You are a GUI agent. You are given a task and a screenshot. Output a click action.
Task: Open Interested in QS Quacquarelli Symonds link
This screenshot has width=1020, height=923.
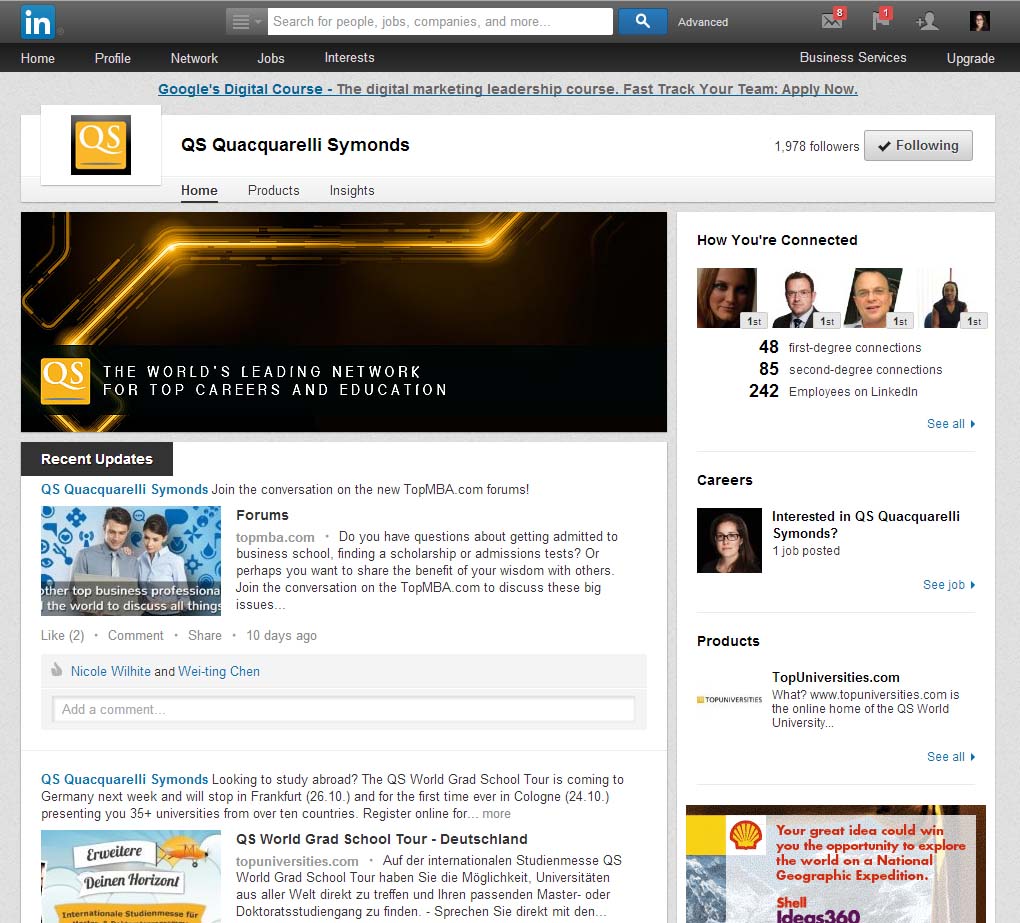(x=866, y=525)
